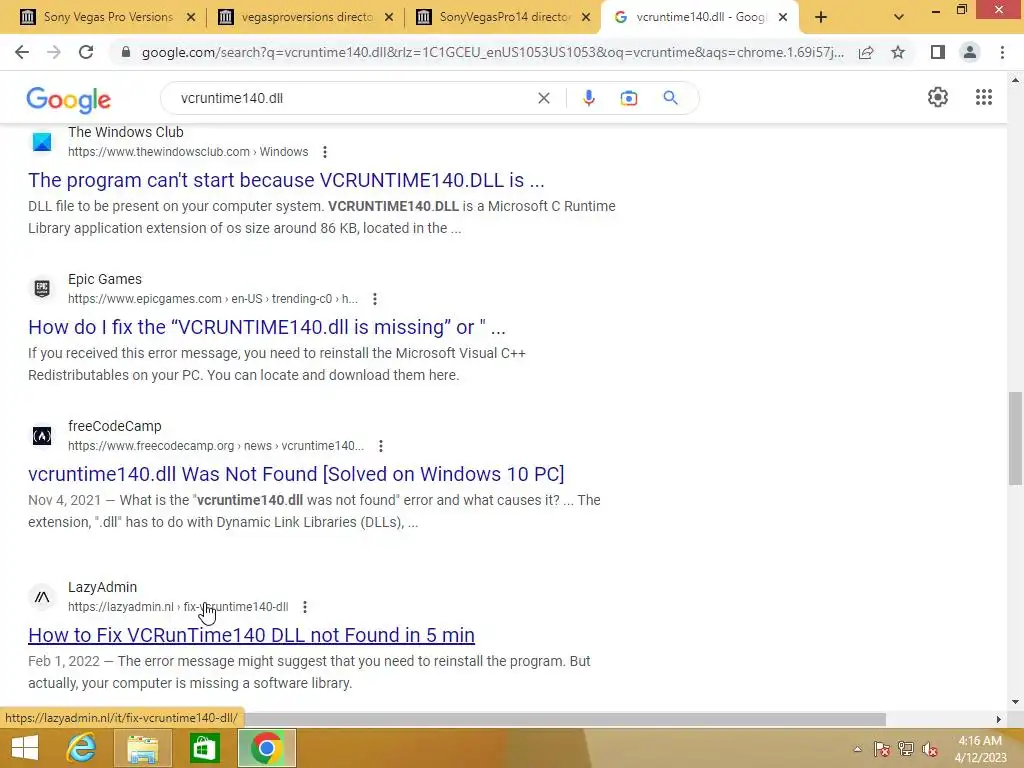1024x768 pixels.
Task: Click the horizontal scroll right arrow
Action: point(999,719)
